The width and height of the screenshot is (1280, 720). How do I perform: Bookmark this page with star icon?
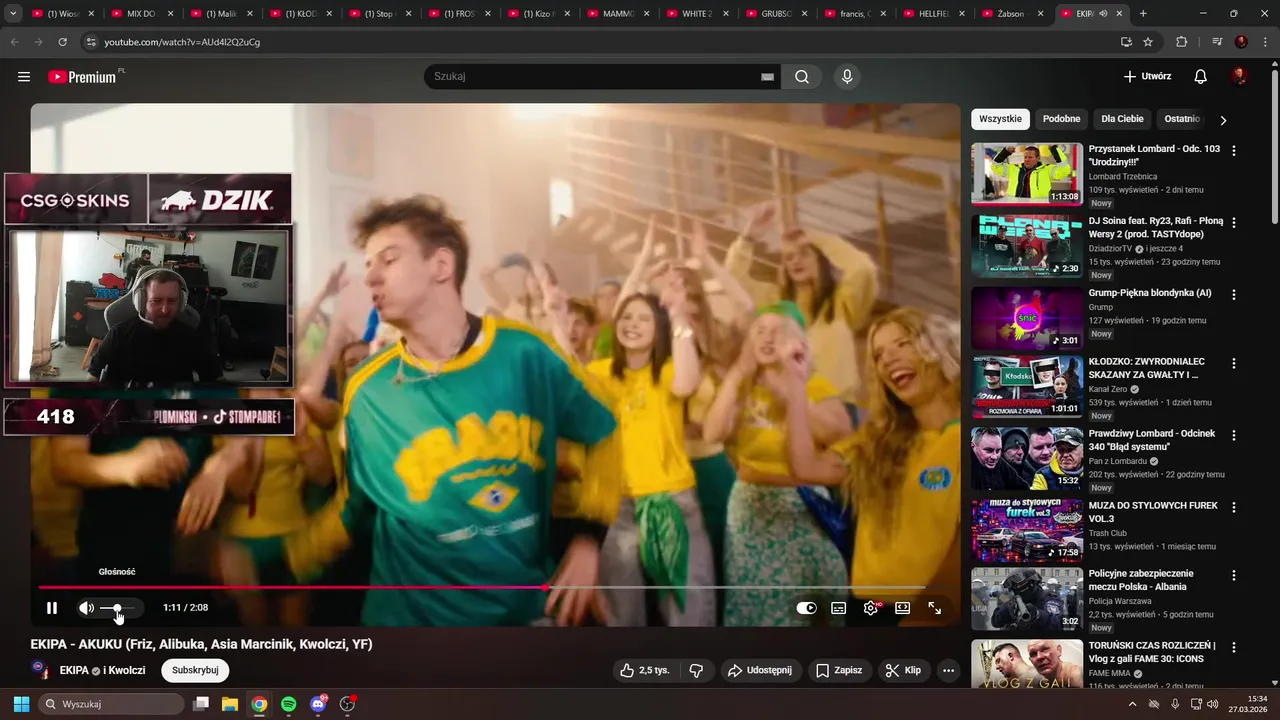point(1148,42)
